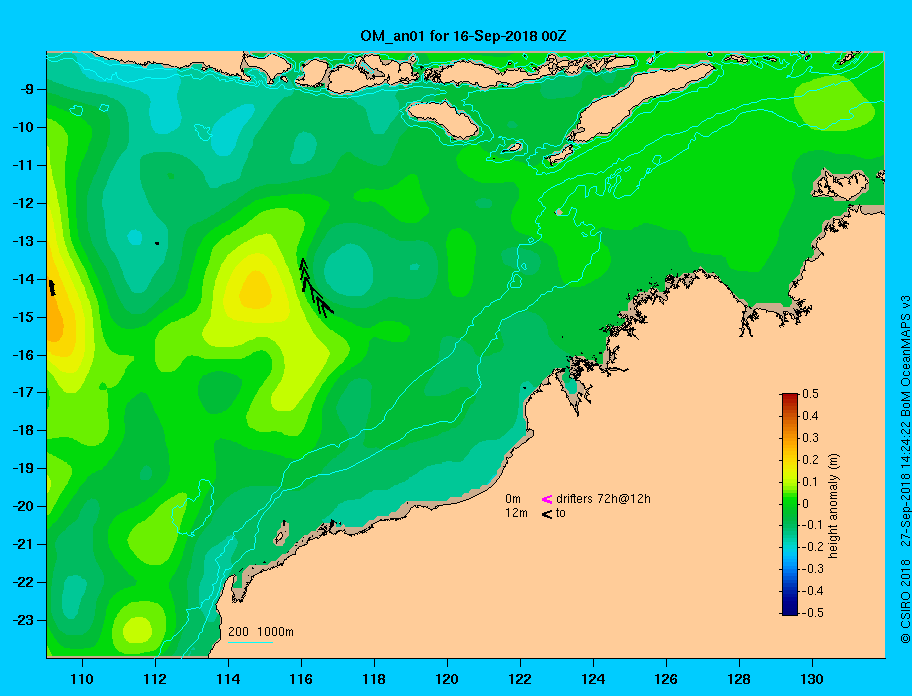This screenshot has height=696, width=912.
Task: Click the -14 latitude axis label
Action: [24, 279]
